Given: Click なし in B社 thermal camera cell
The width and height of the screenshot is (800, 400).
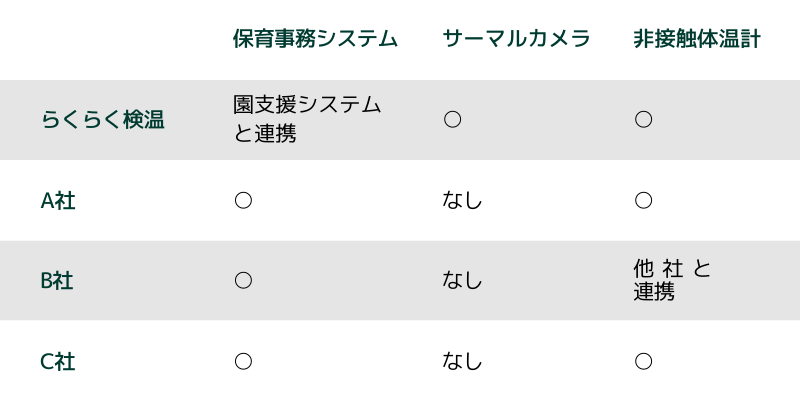Looking at the screenshot, I should click(462, 281).
